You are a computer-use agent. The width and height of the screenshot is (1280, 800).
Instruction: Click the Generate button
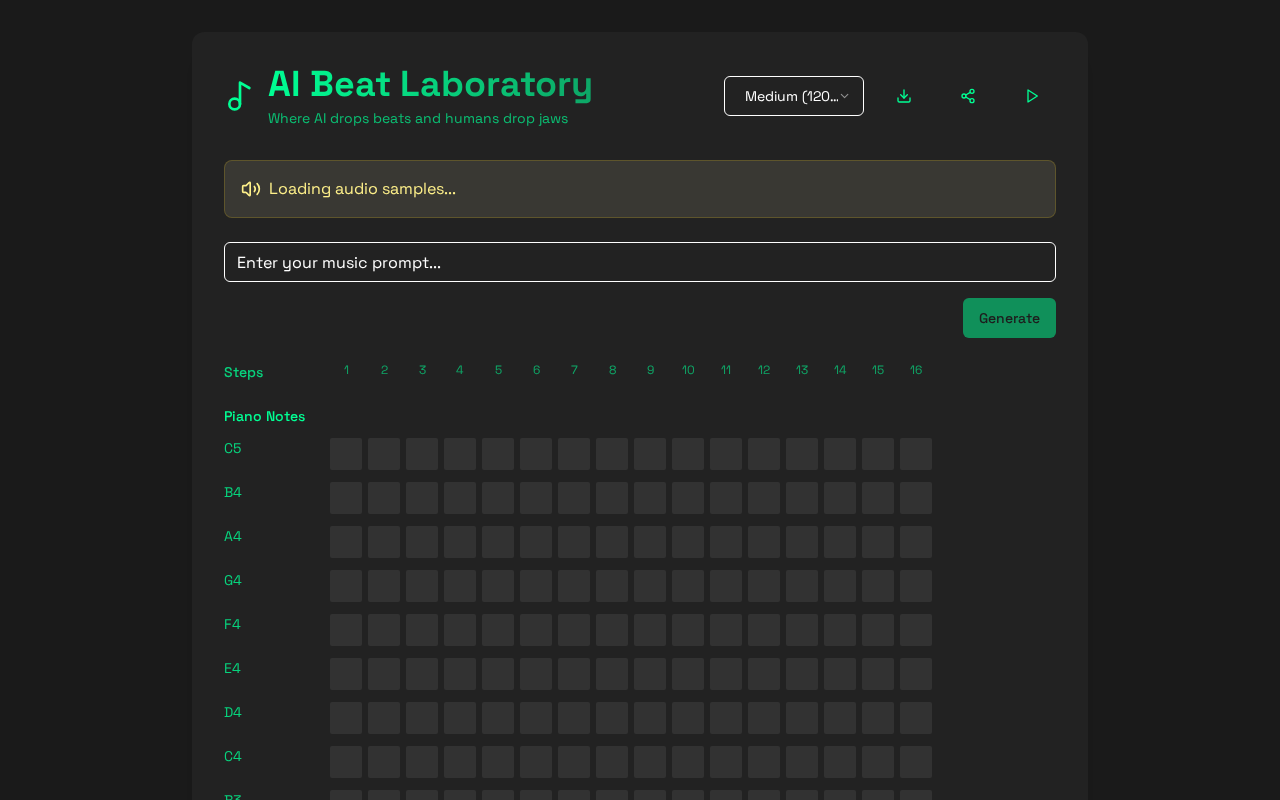pyautogui.click(x=1009, y=318)
